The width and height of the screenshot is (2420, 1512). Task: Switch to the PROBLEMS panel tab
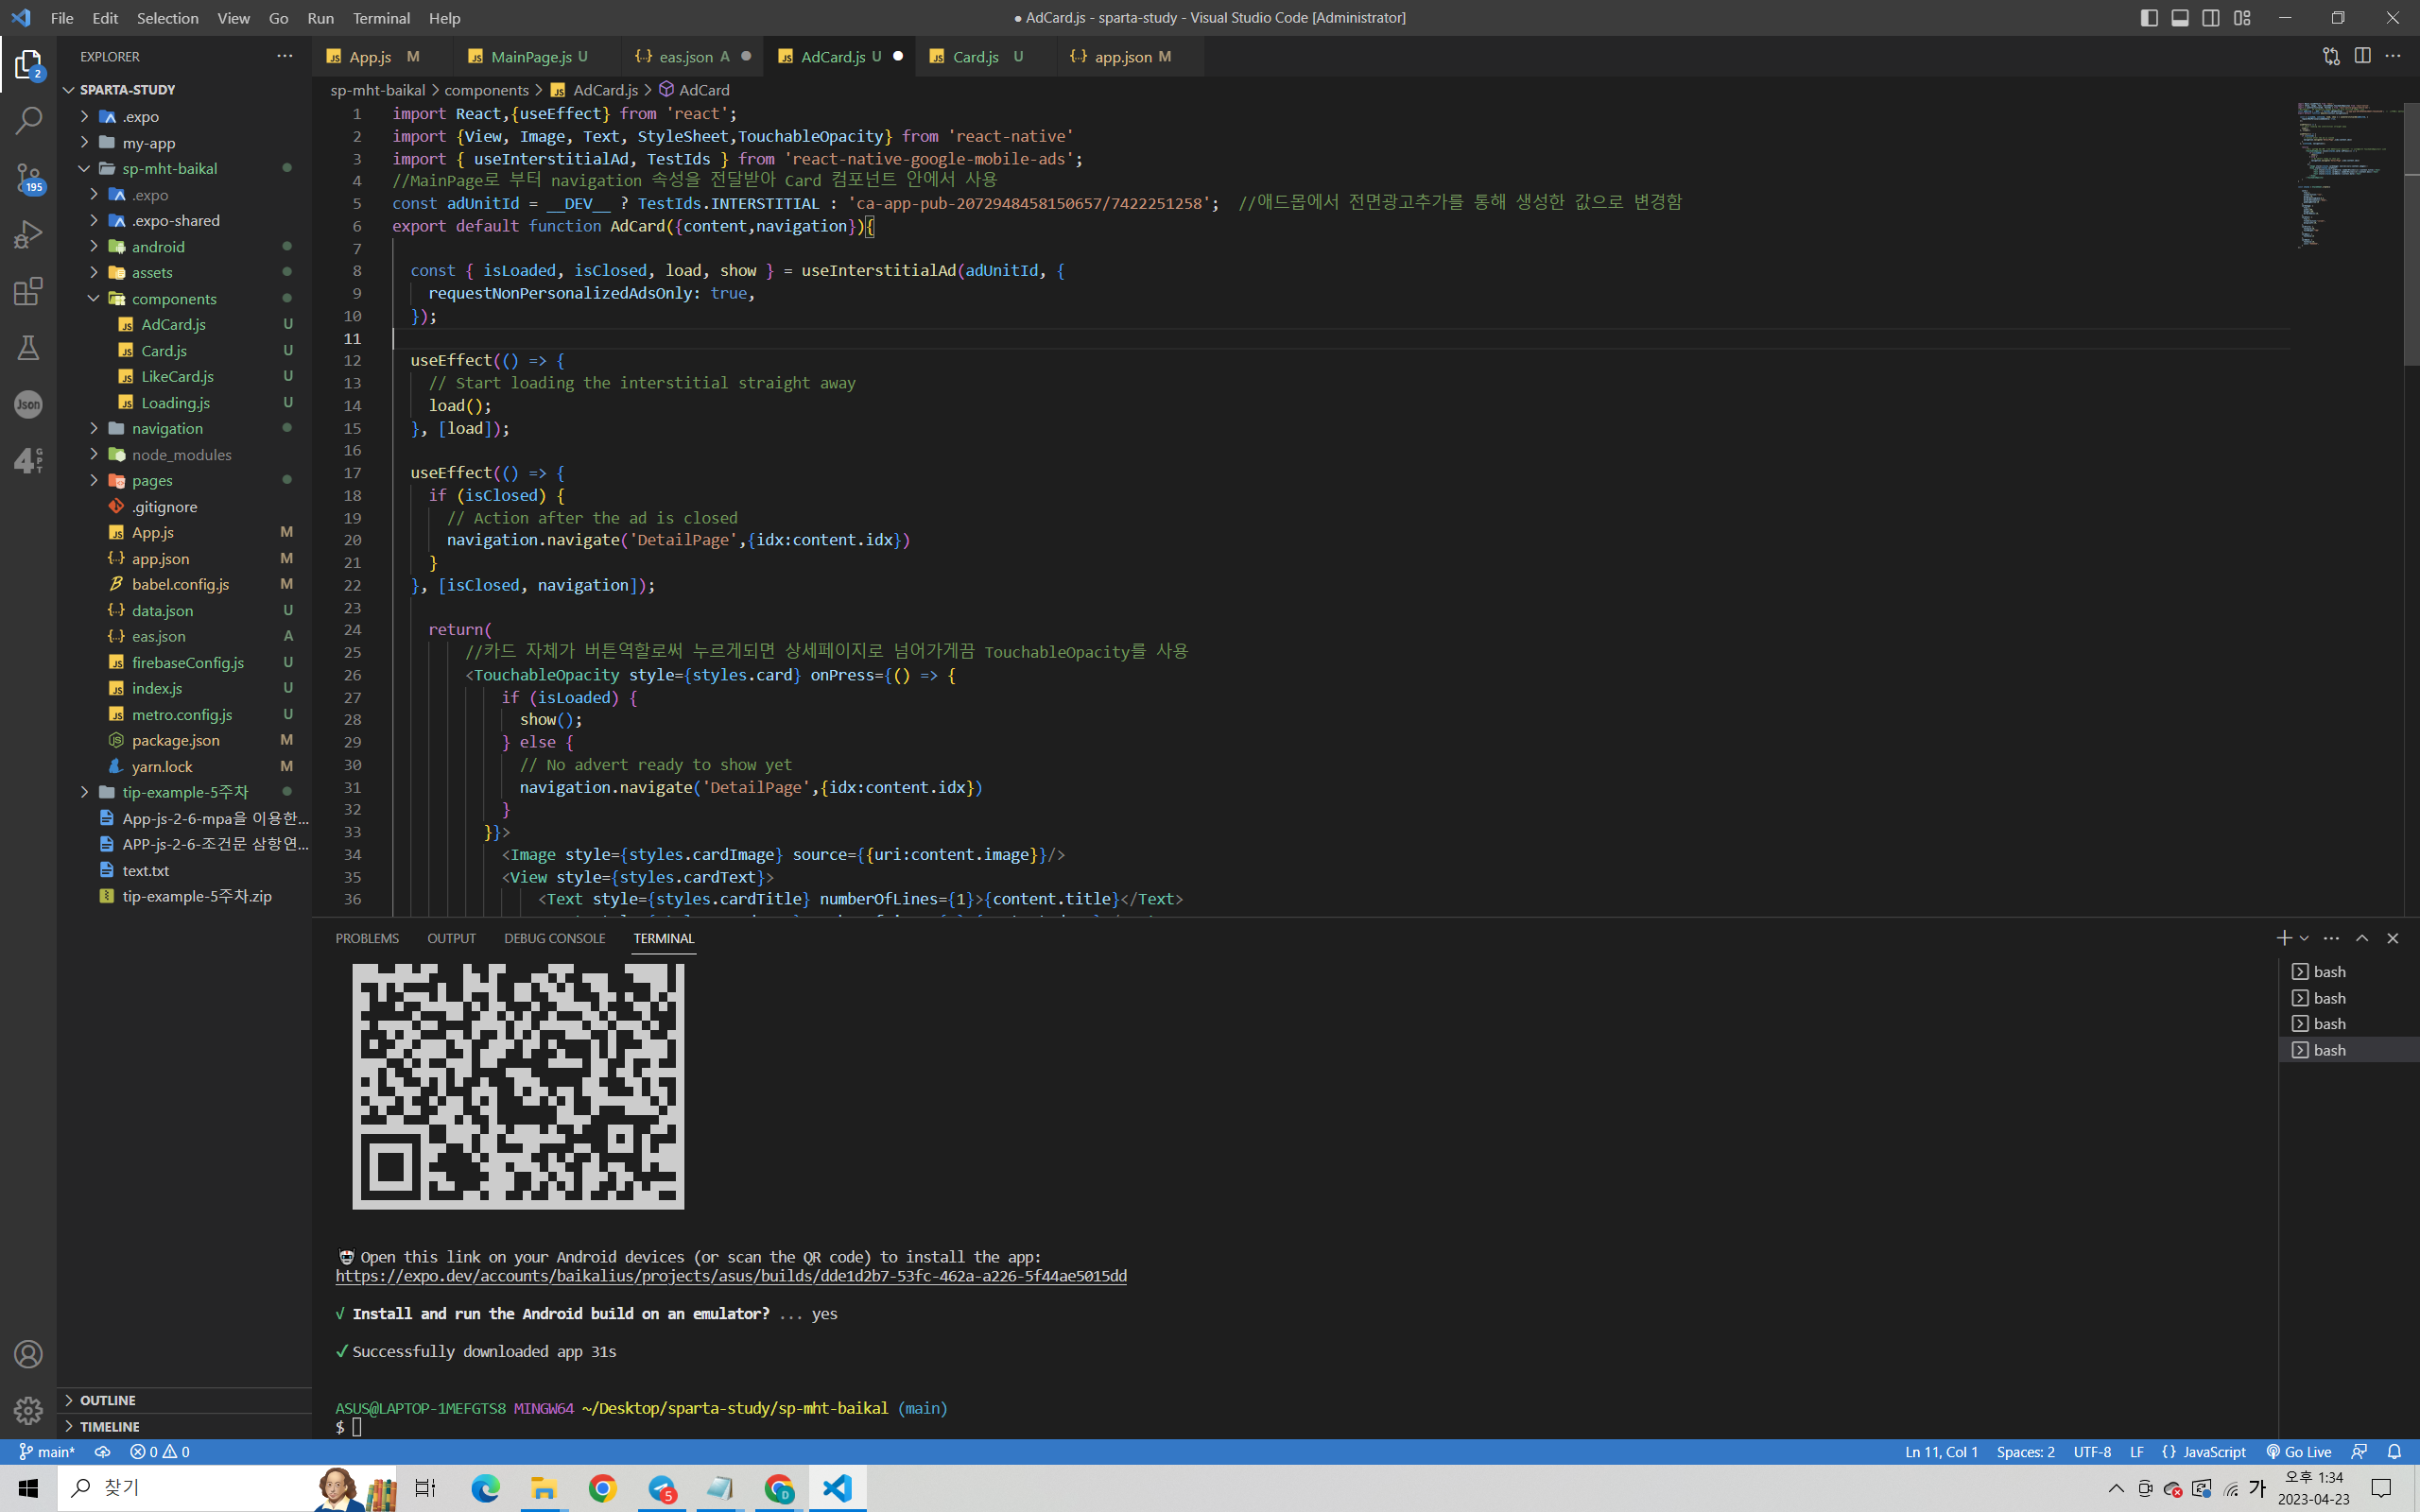(x=367, y=938)
